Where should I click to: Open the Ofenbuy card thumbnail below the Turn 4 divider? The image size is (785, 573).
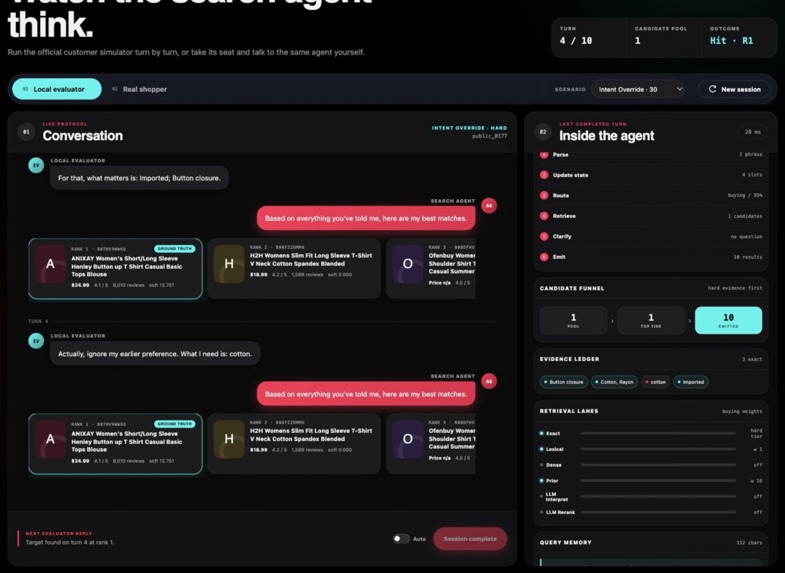coord(408,439)
